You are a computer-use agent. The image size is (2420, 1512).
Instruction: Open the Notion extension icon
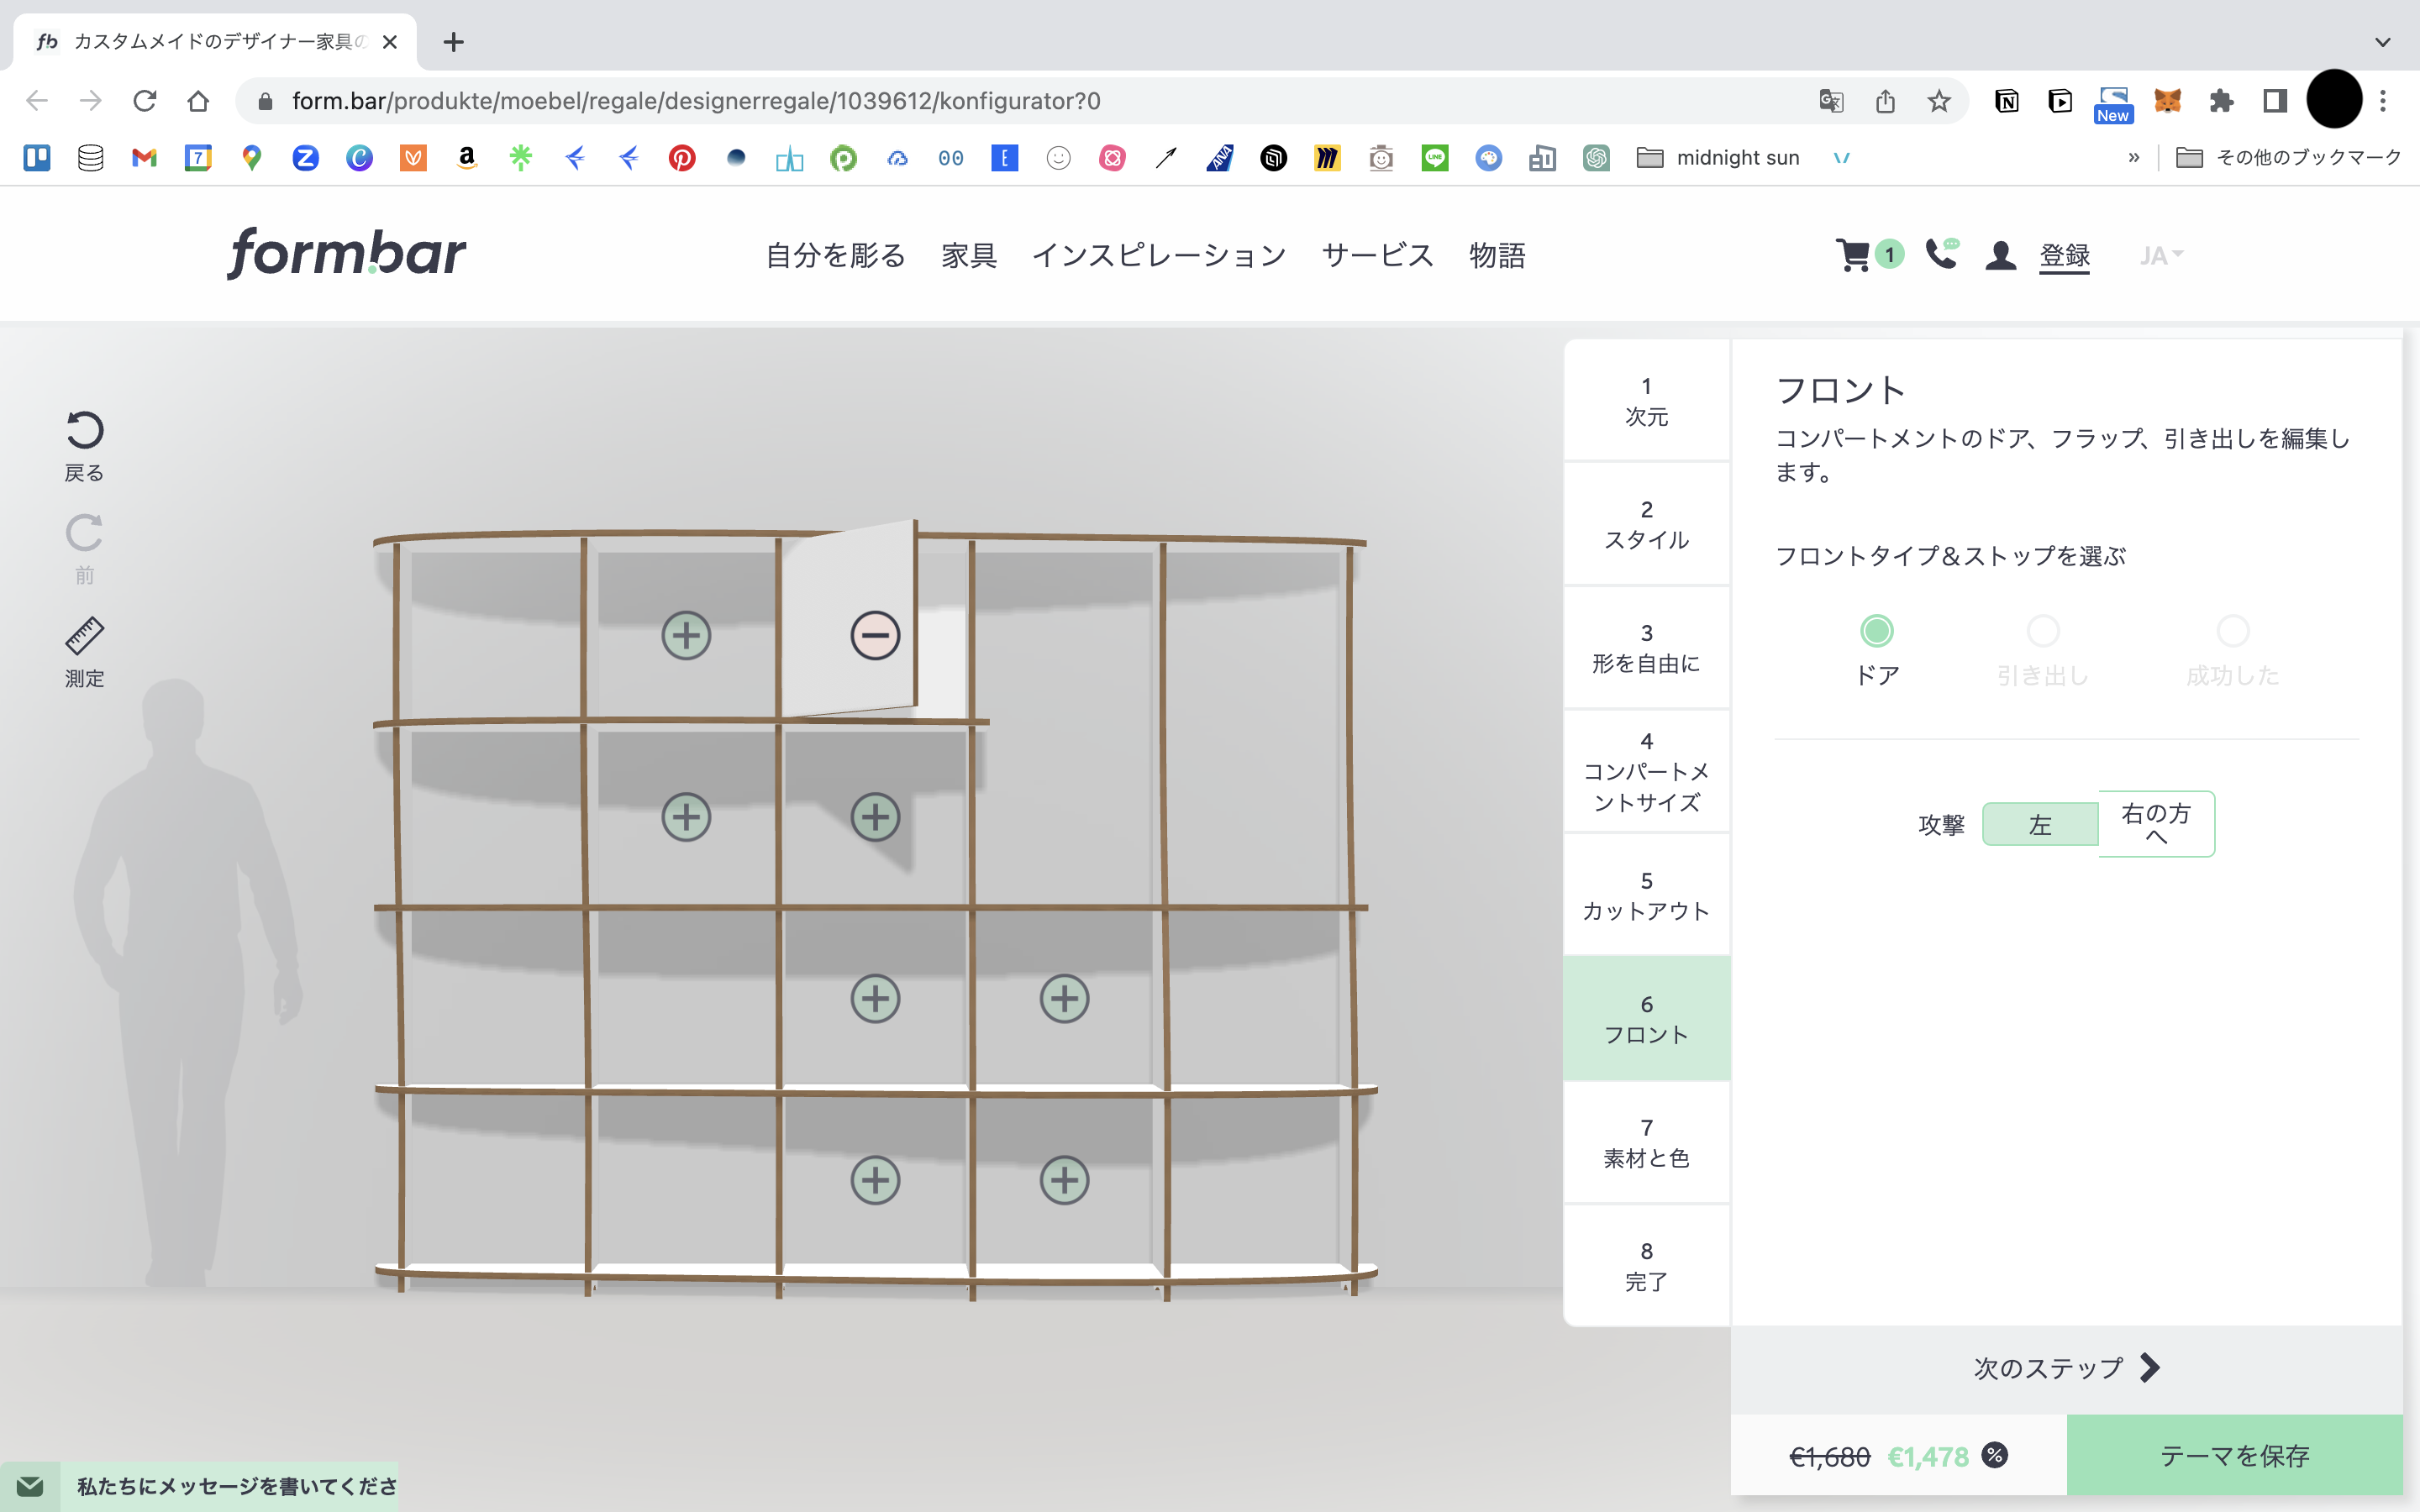[2006, 101]
